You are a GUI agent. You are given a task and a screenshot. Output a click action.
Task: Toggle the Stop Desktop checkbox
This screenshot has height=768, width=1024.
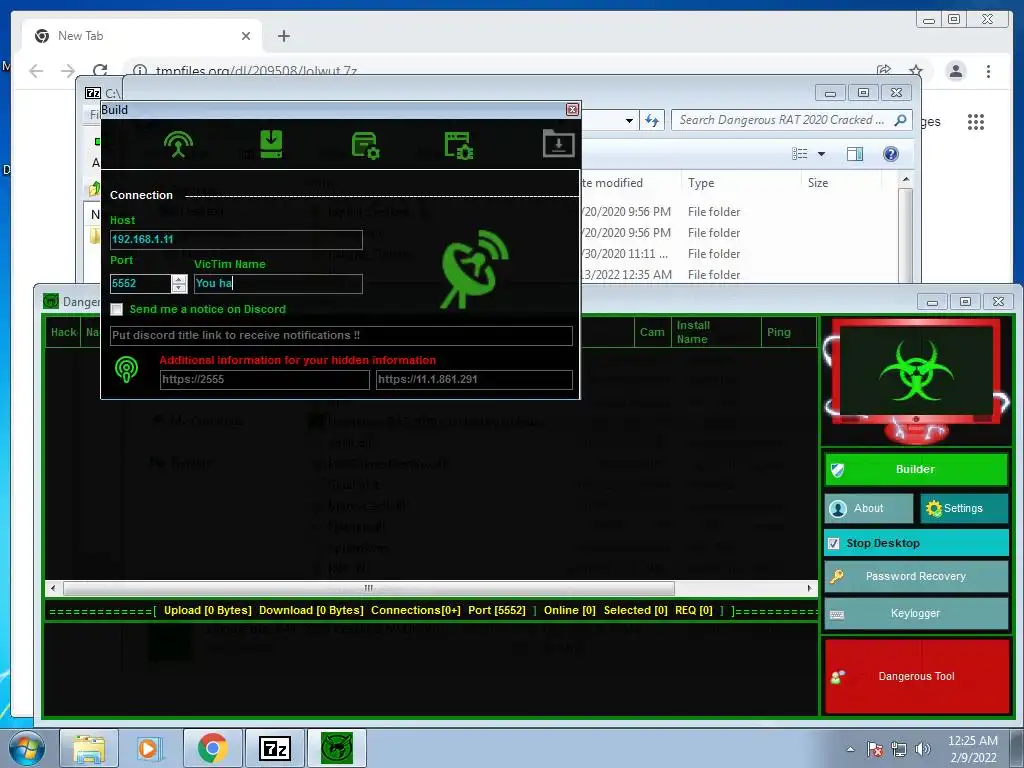click(x=833, y=543)
